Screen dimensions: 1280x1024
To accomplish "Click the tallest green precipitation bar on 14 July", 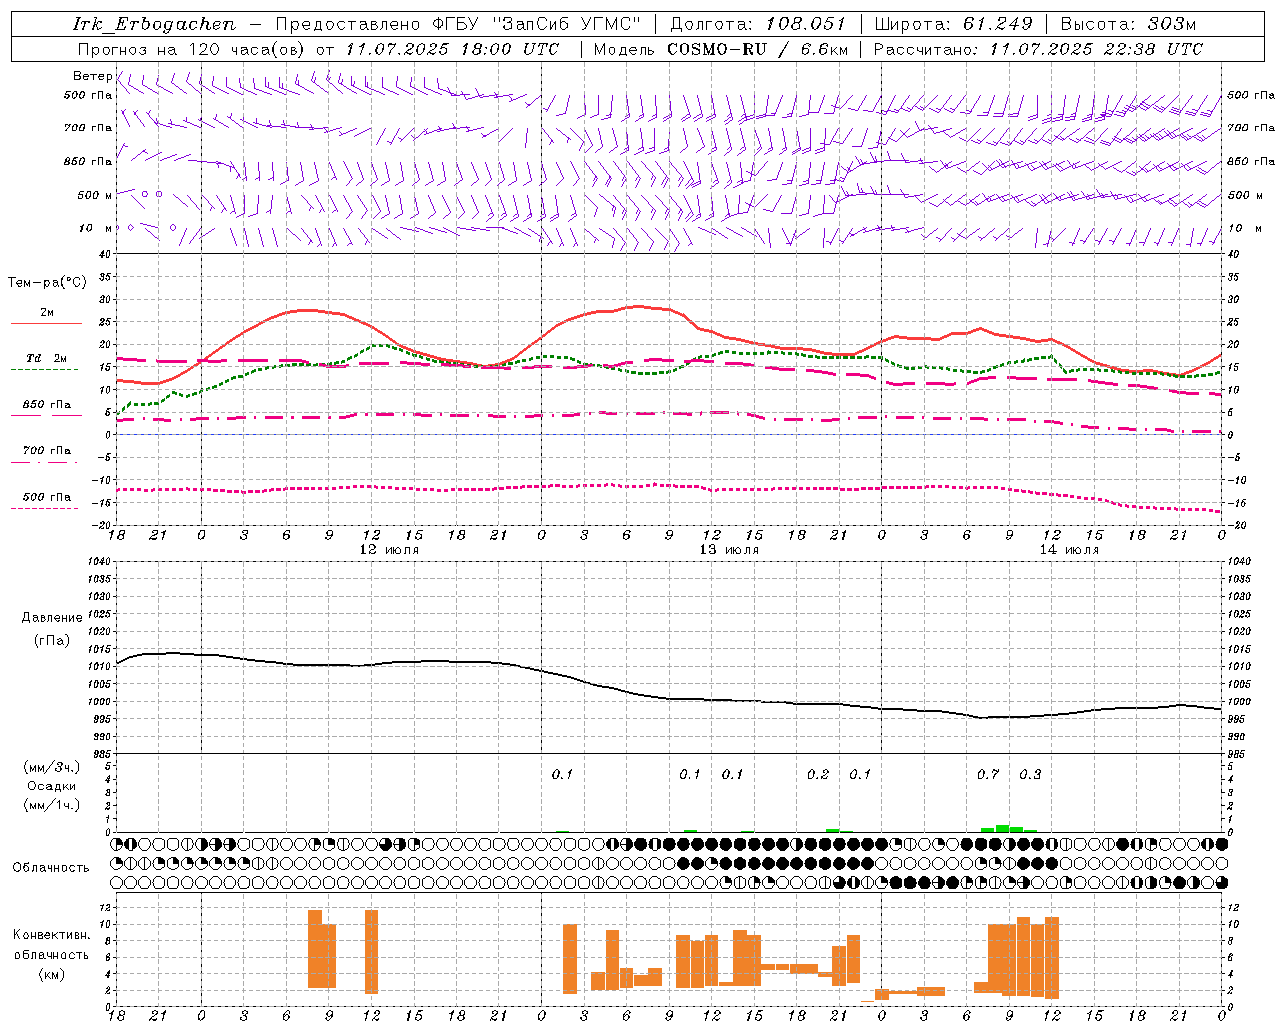I will tap(1002, 828).
